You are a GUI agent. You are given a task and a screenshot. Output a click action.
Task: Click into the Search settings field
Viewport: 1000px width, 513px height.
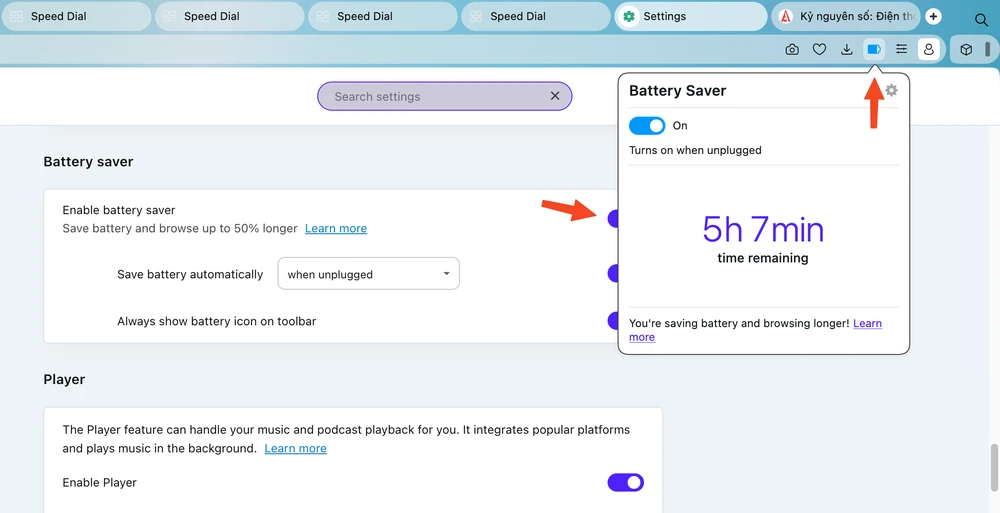pyautogui.click(x=435, y=96)
